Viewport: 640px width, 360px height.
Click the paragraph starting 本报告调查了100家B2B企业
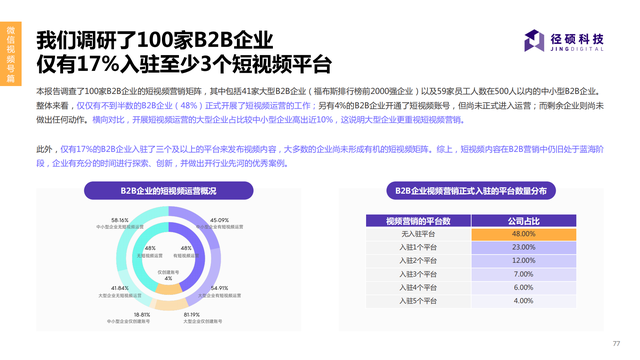tap(320, 106)
